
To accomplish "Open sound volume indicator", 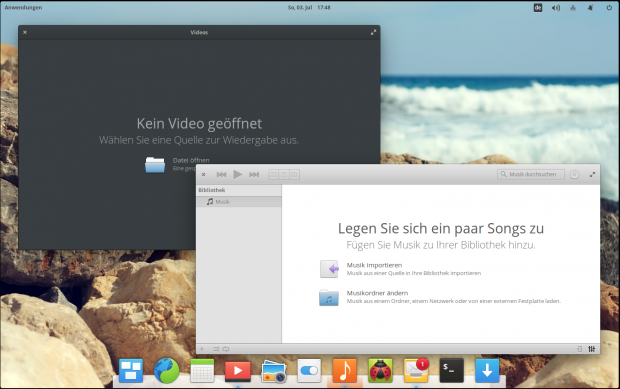I will click(x=556, y=8).
